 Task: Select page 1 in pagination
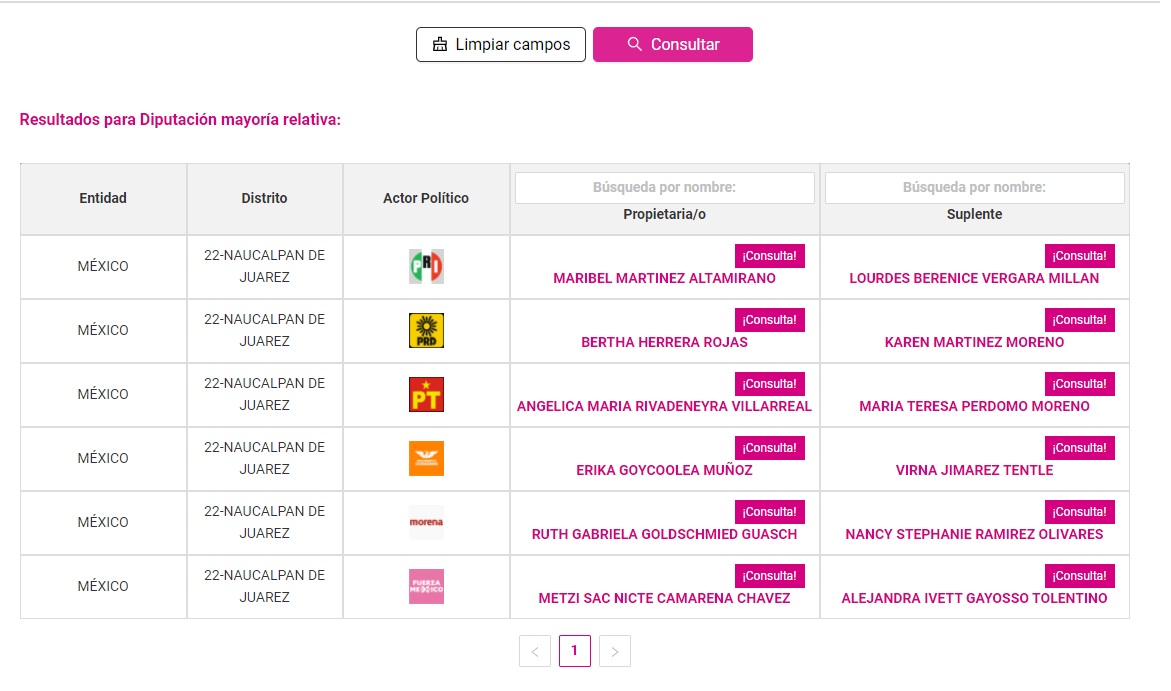pos(574,651)
